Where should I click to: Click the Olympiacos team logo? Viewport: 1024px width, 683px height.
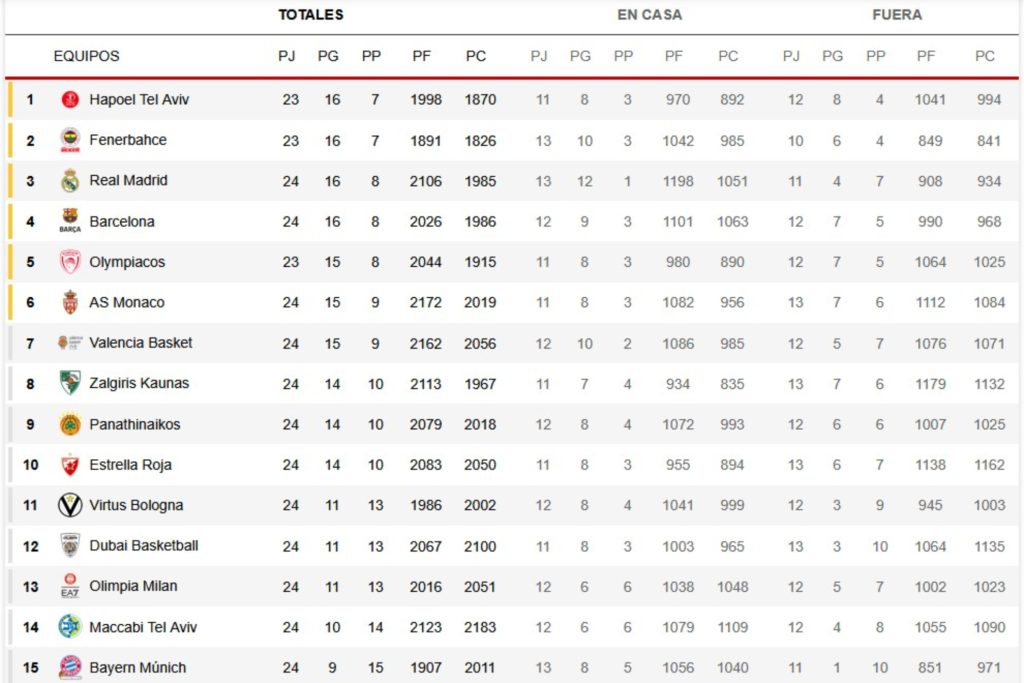pyautogui.click(x=69, y=262)
